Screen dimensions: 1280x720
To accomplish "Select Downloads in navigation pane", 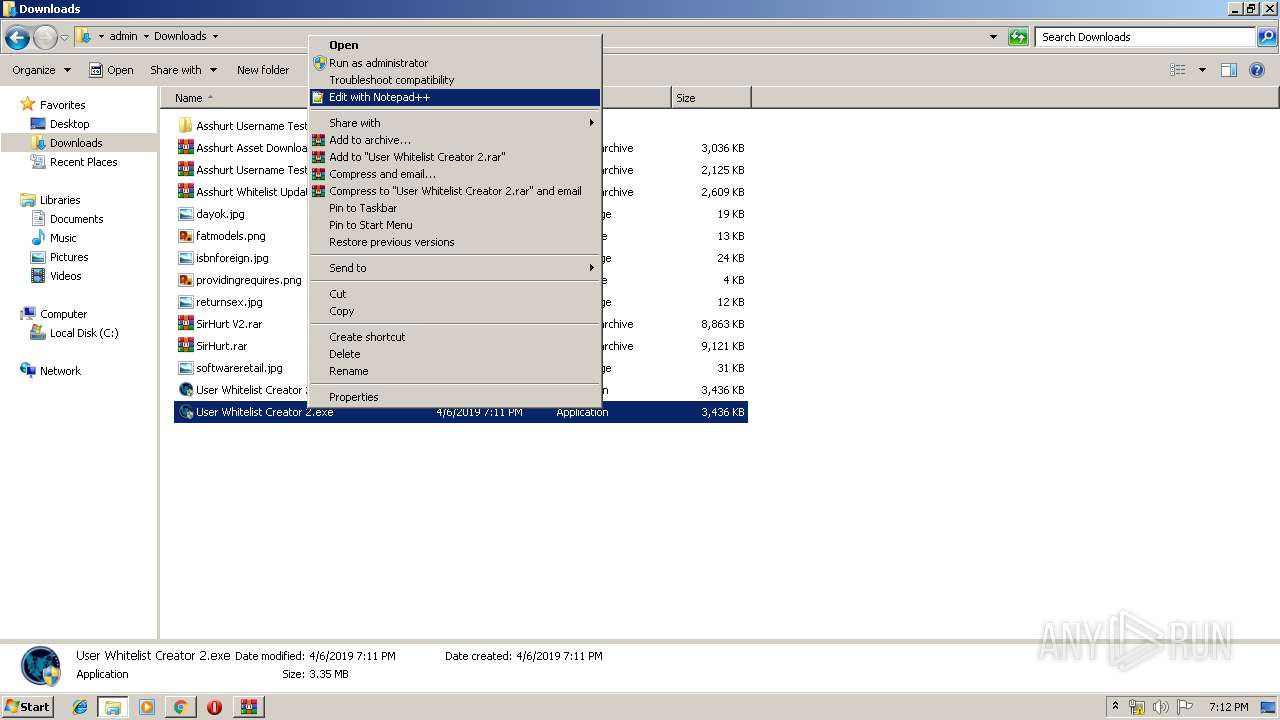I will click(x=75, y=143).
